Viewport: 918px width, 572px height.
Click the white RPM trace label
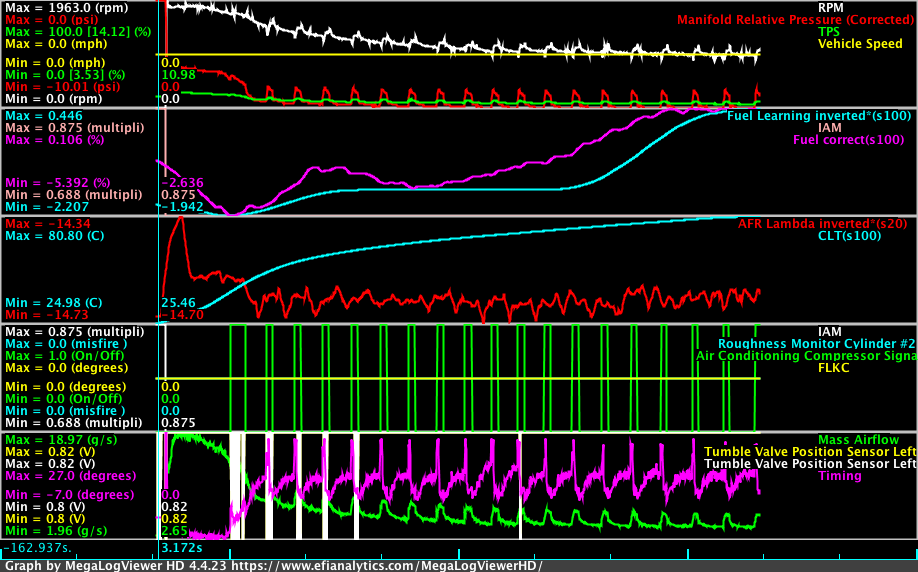pyautogui.click(x=831, y=7)
